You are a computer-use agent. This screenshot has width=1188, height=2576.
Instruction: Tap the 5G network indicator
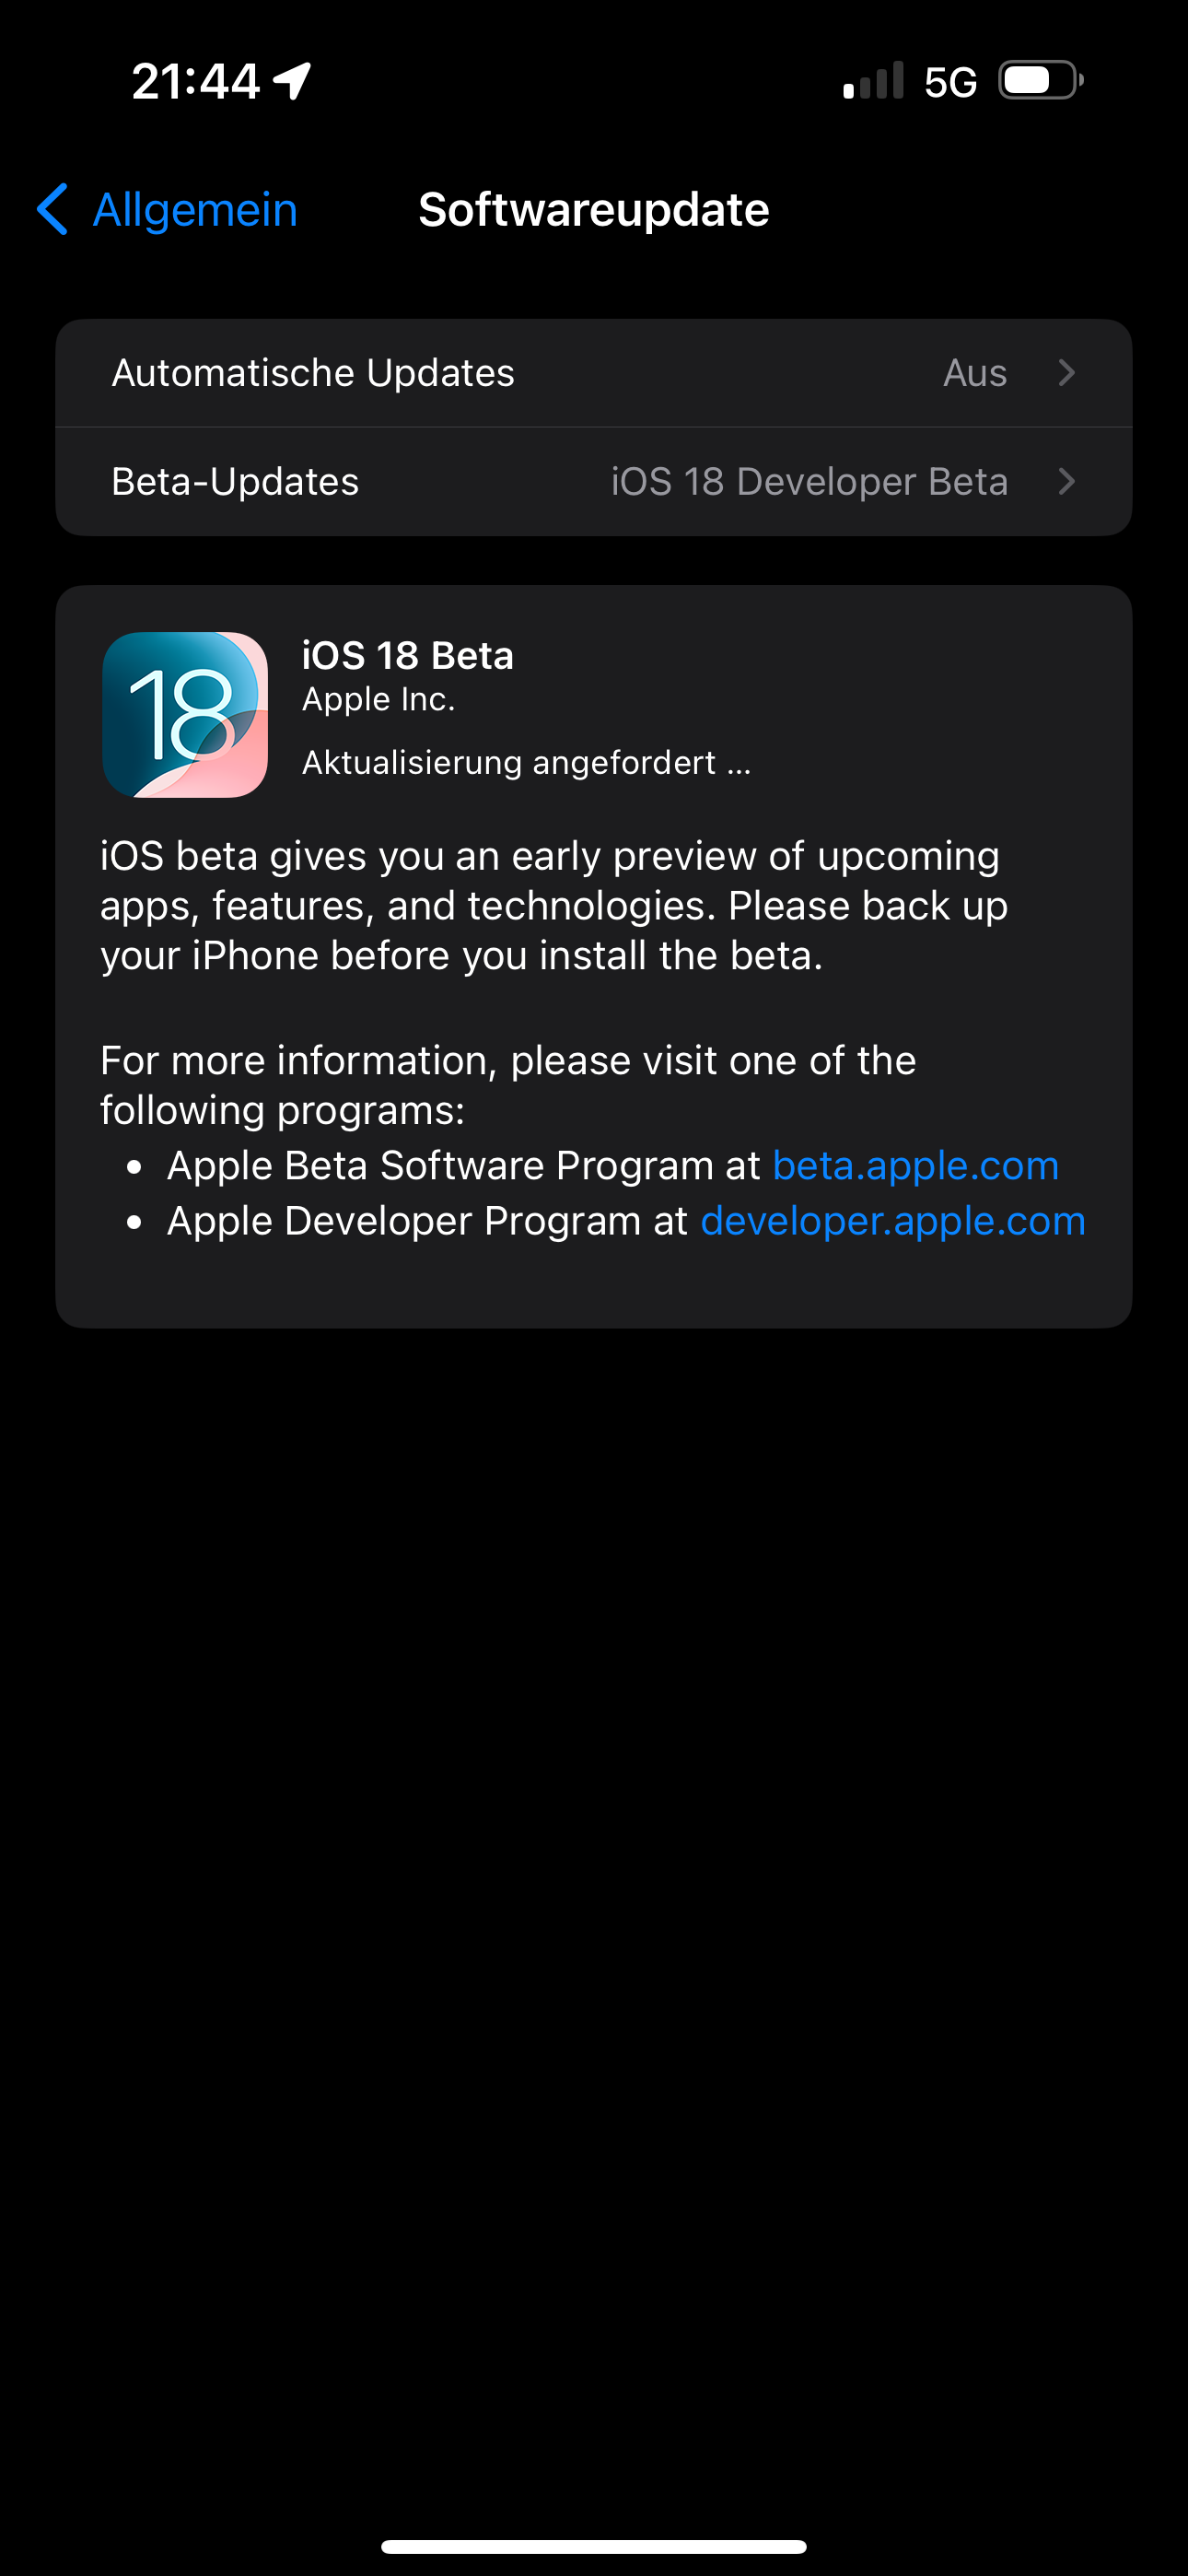pos(950,82)
